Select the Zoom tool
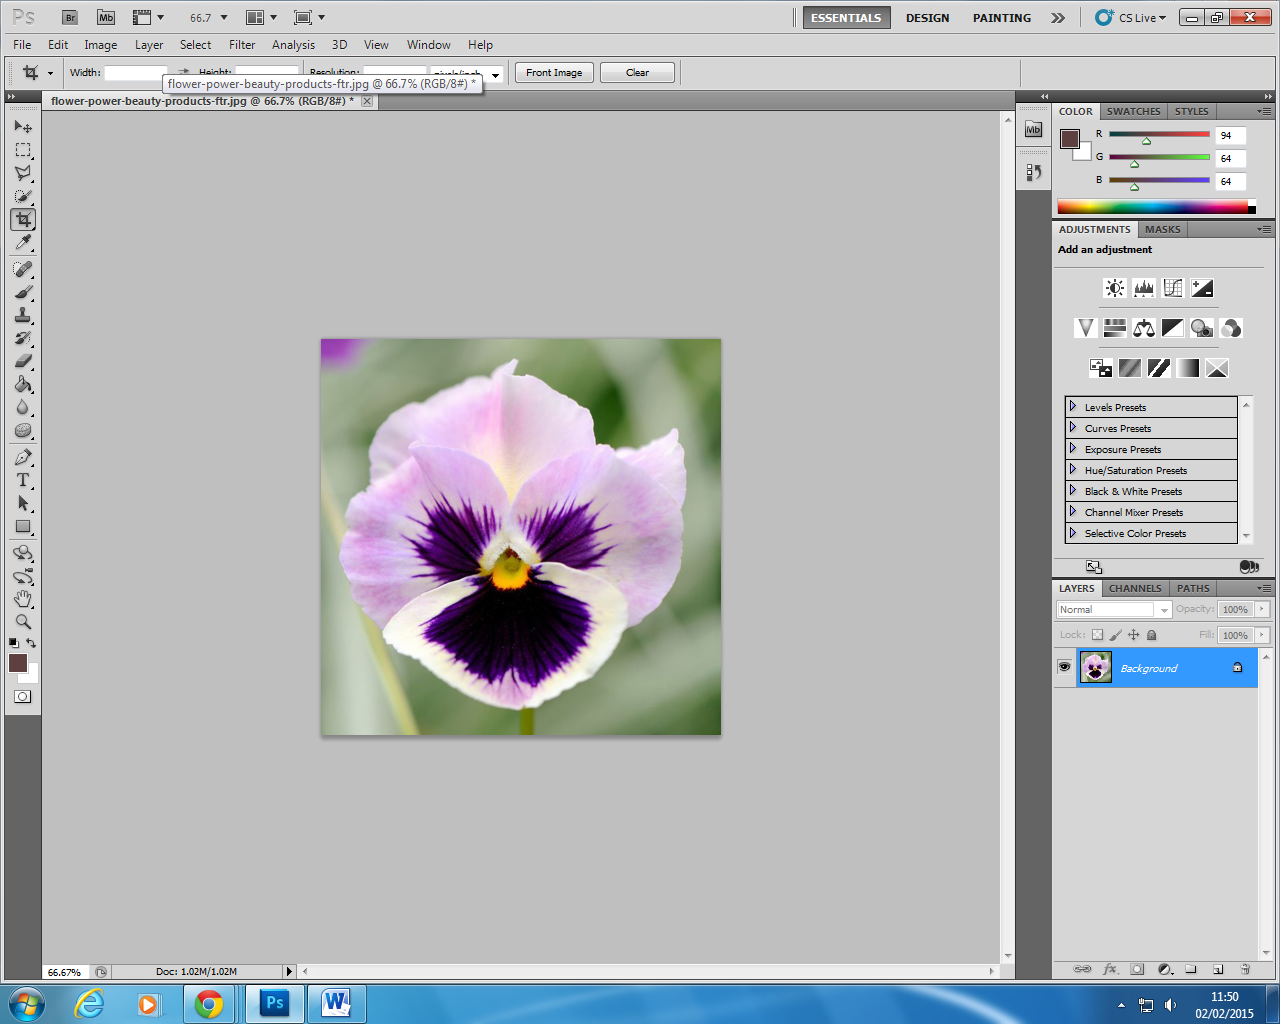1280x1024 pixels. point(22,620)
